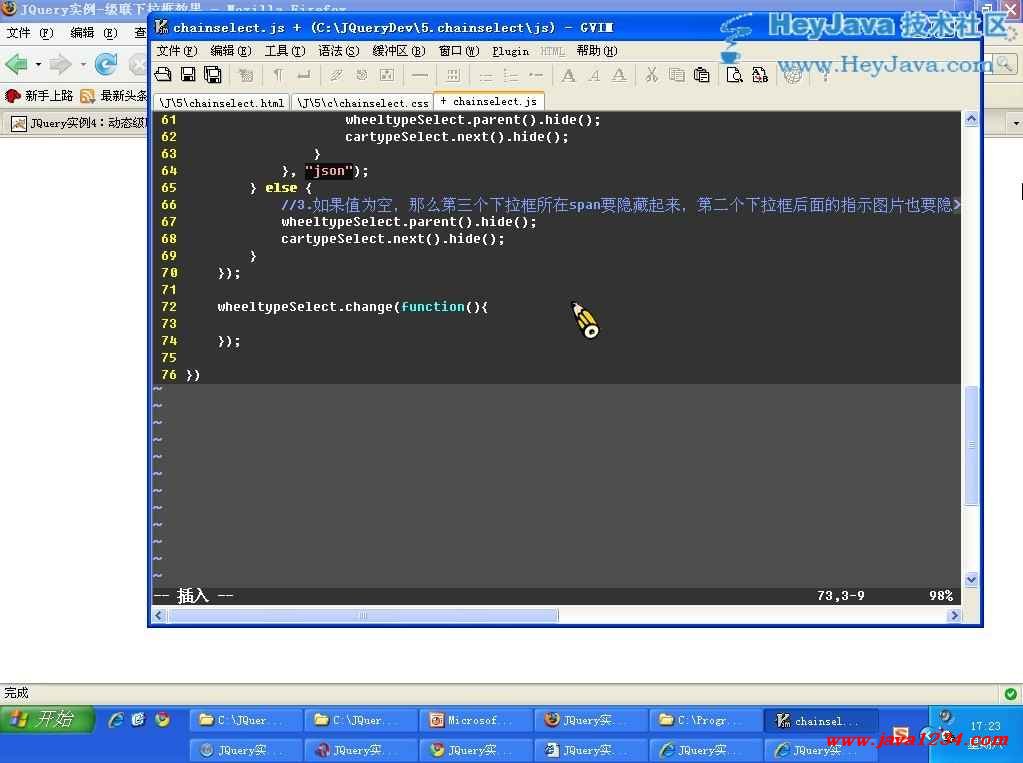The image size is (1023, 763).
Task: Click Internet Explorer quick launch icon
Action: pyautogui.click(x=116, y=719)
